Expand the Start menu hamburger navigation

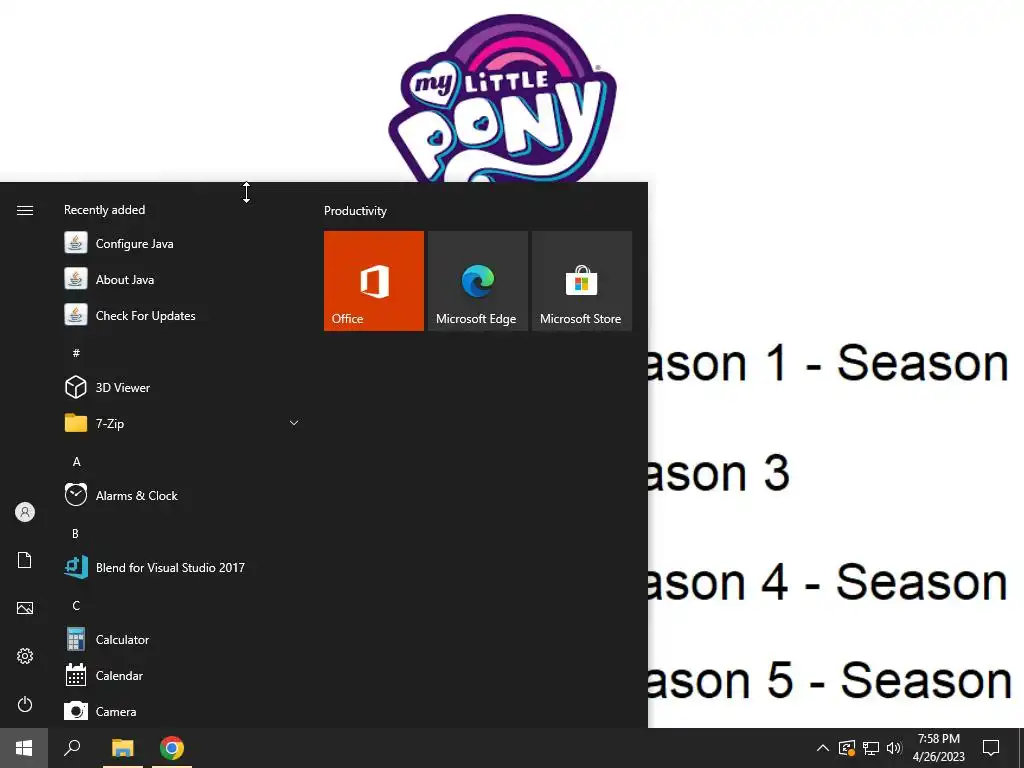pyautogui.click(x=25, y=210)
